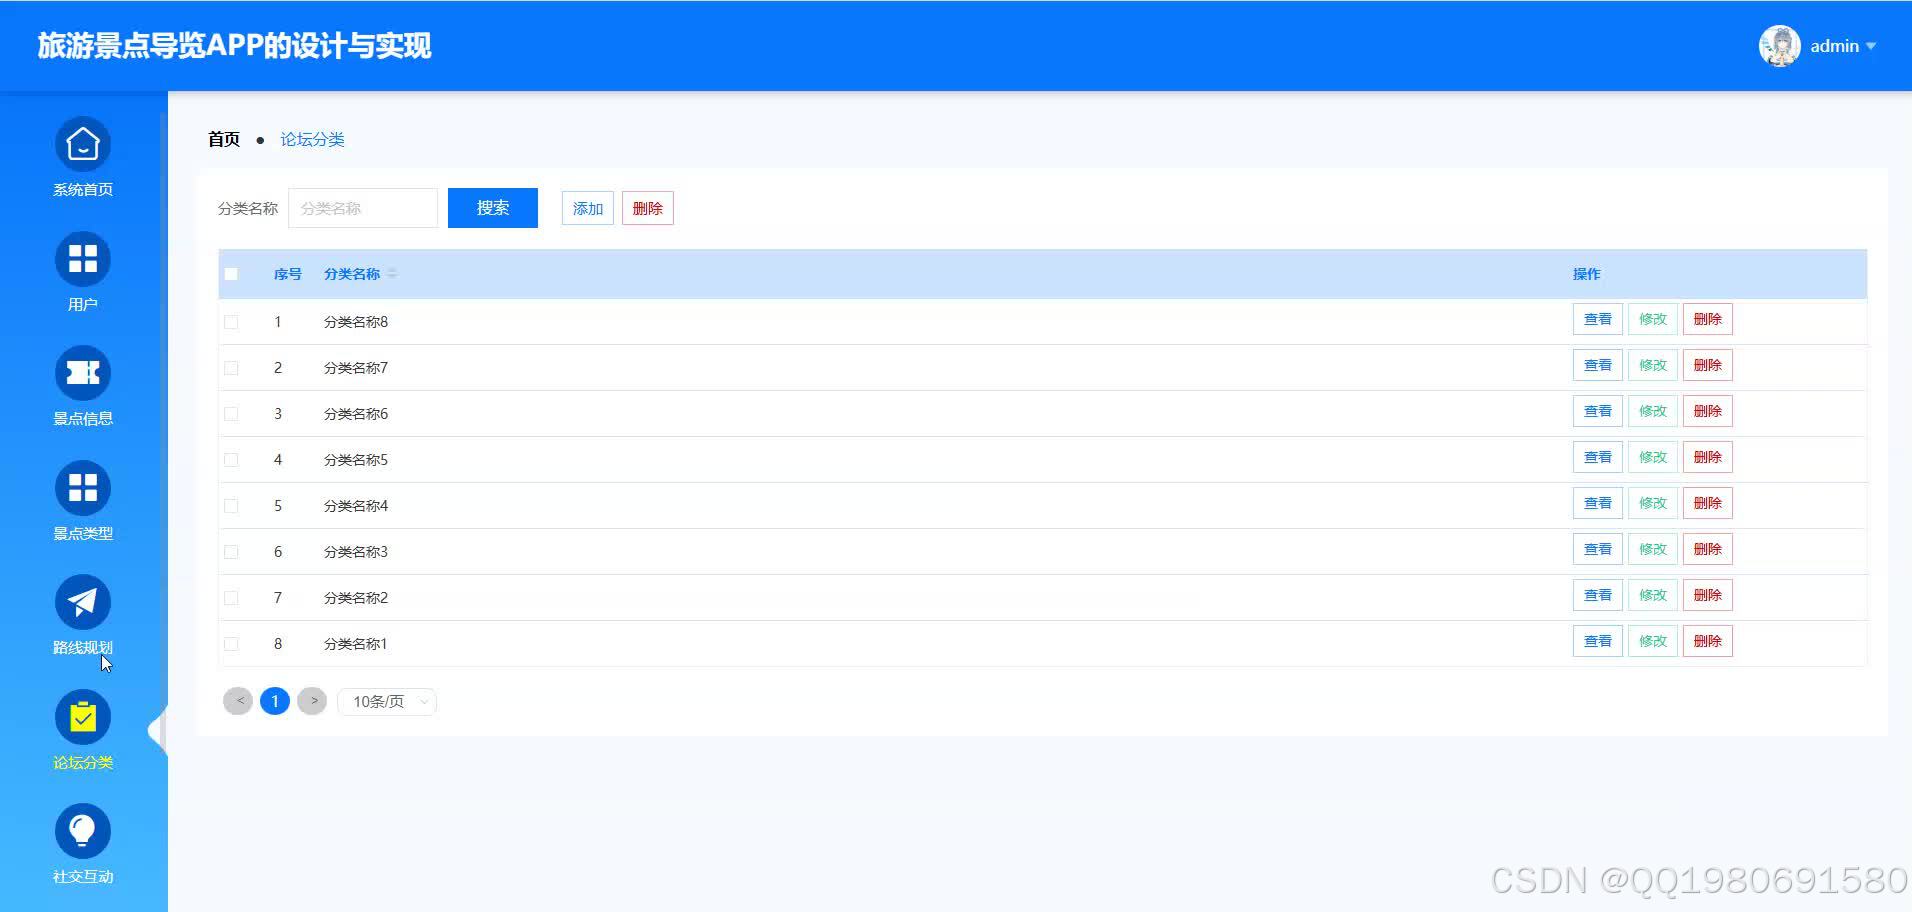
Task: Focus the 分类名称 search input field
Action: click(363, 208)
